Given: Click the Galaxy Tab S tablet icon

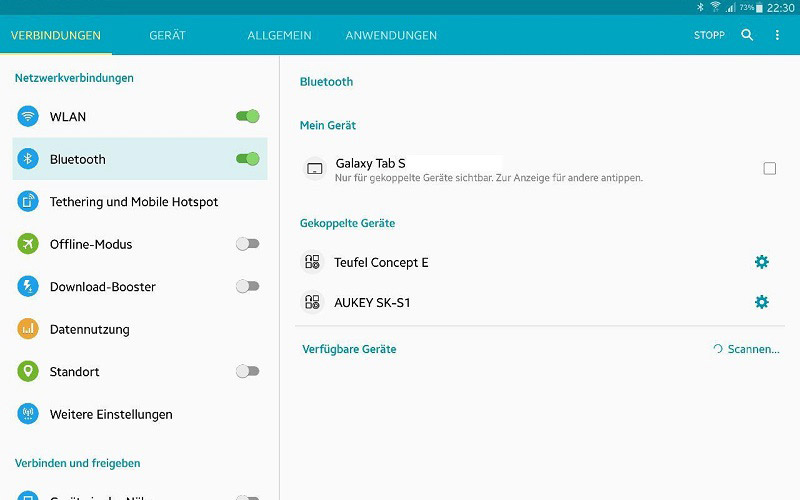Looking at the screenshot, I should (x=314, y=169).
